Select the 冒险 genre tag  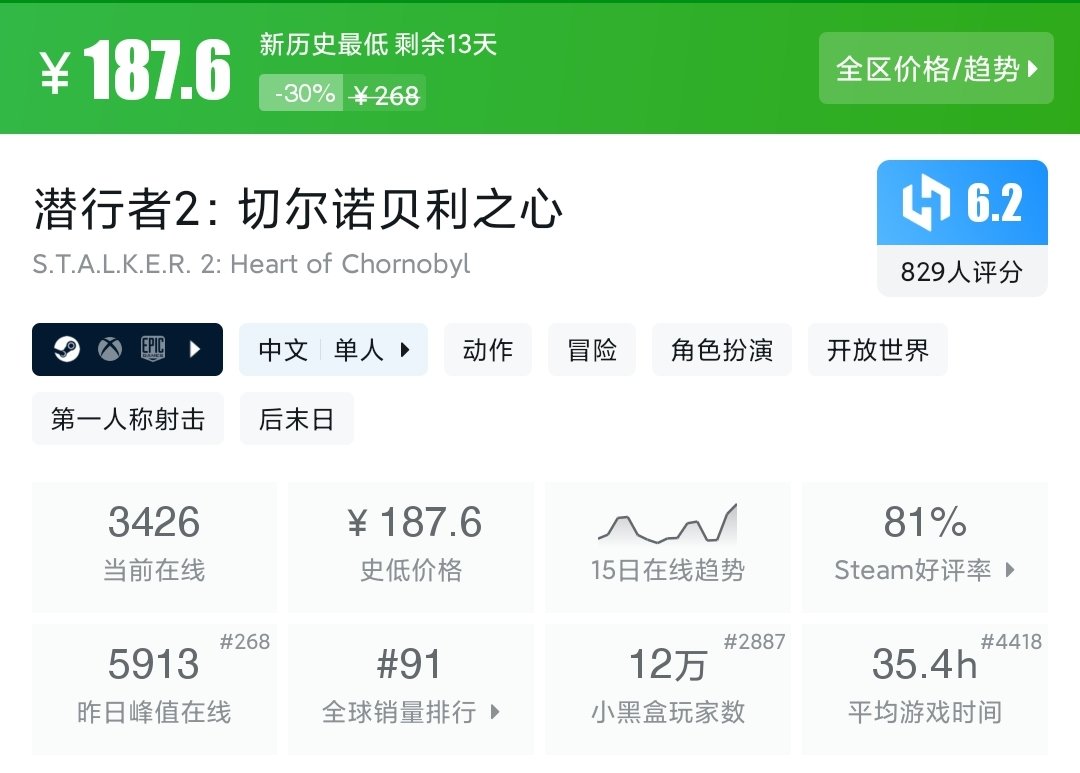click(x=592, y=349)
